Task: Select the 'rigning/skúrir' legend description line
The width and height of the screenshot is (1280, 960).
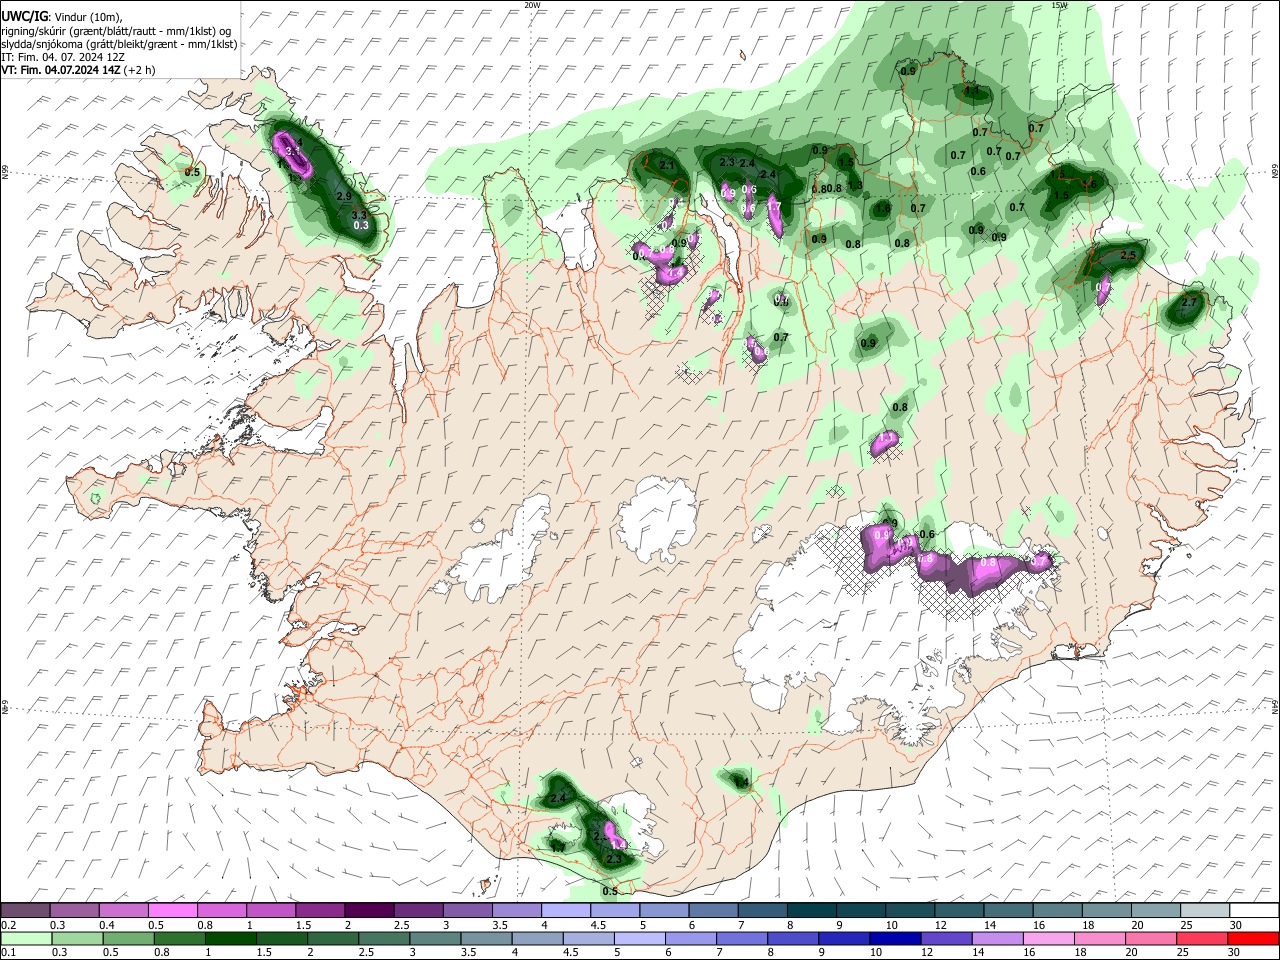Action: [x=117, y=31]
